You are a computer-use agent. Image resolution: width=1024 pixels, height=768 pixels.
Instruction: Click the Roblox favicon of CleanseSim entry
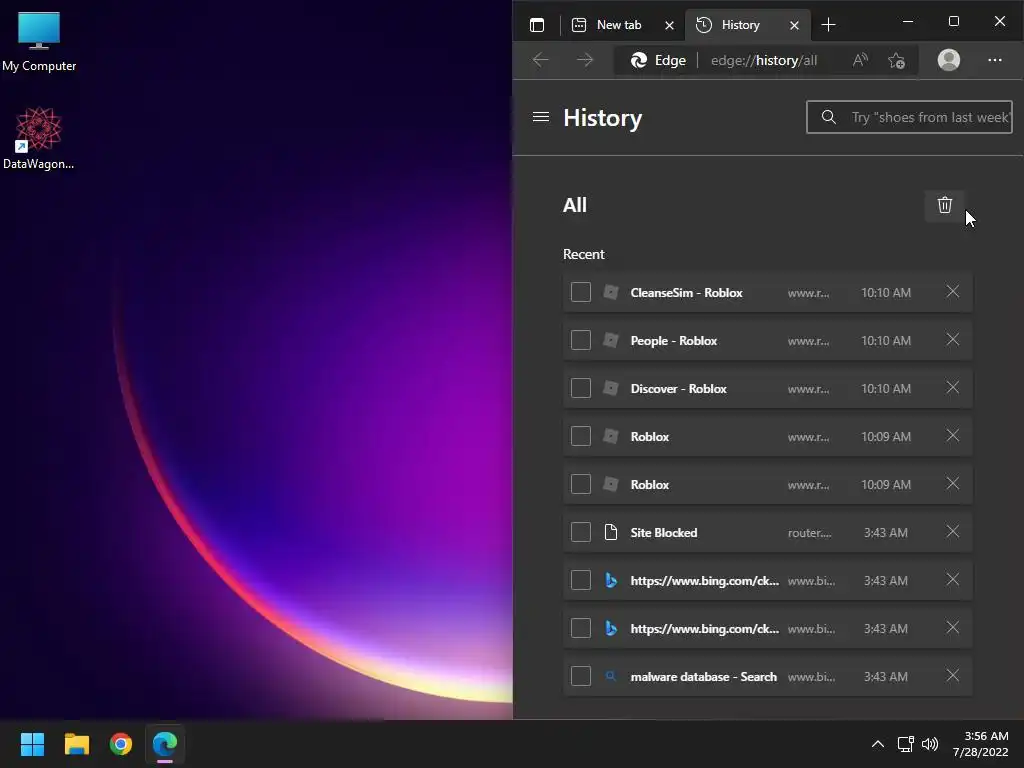point(611,292)
